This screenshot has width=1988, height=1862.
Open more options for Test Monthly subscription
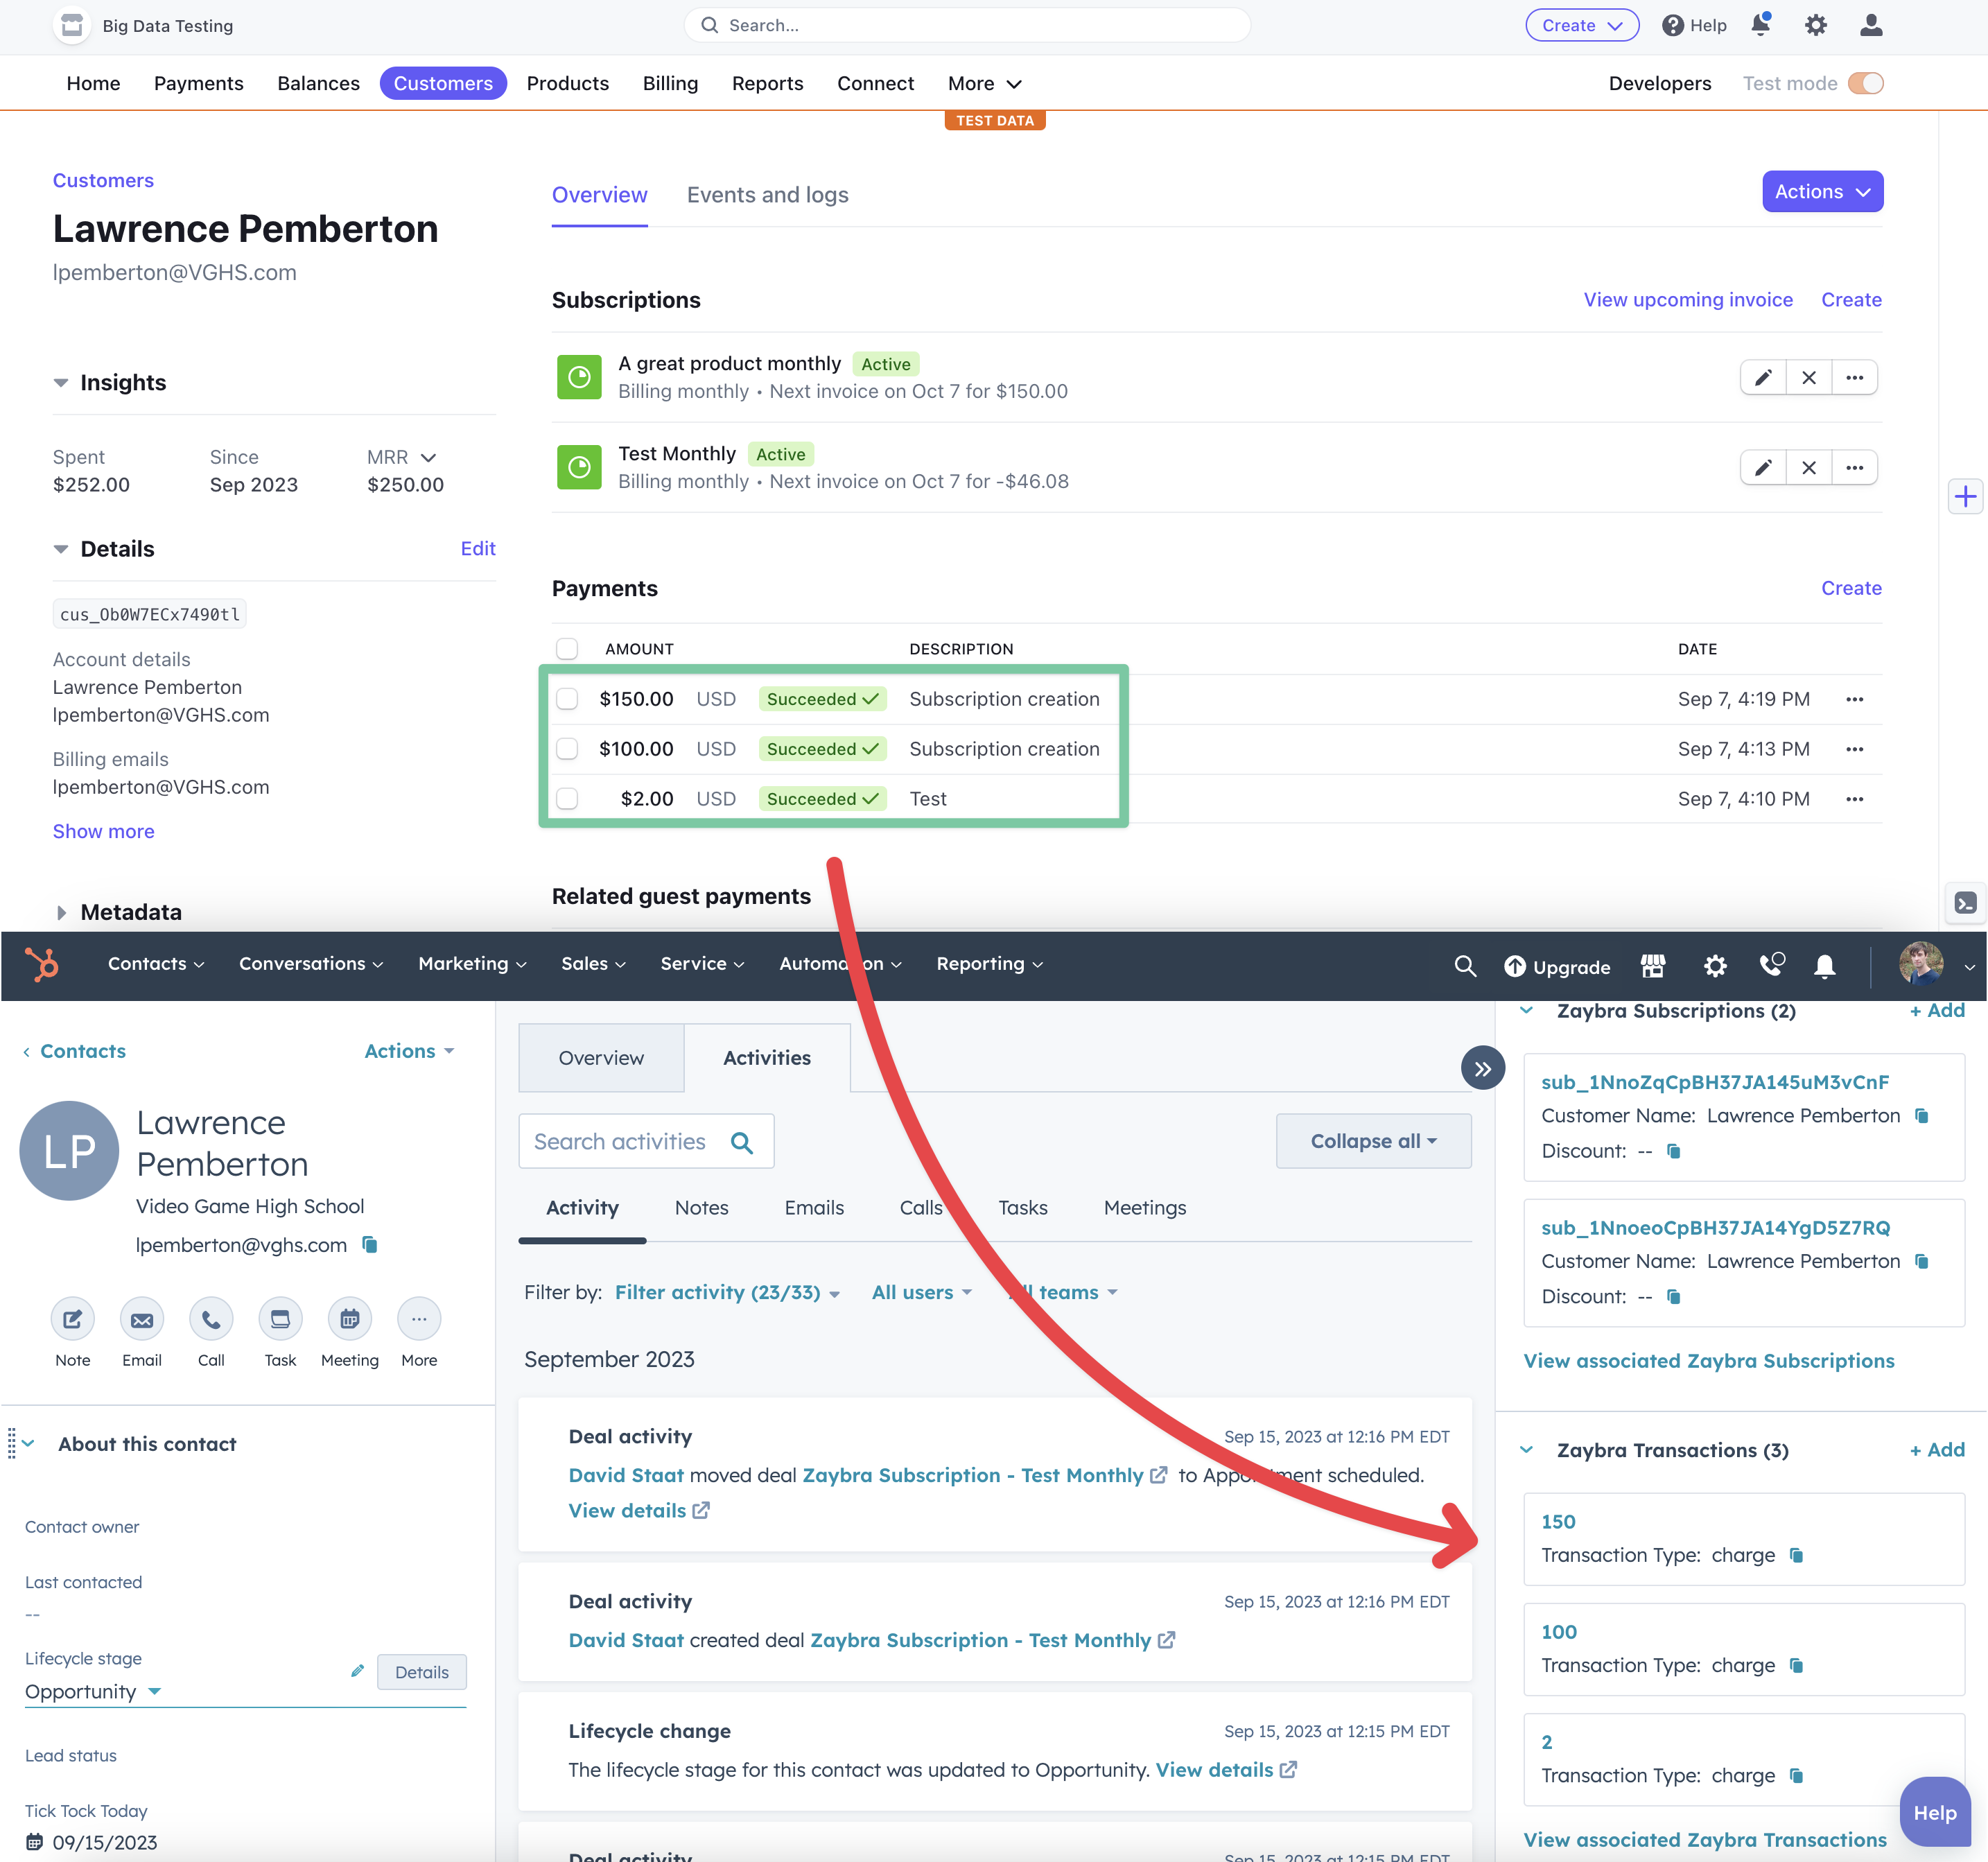click(1855, 467)
